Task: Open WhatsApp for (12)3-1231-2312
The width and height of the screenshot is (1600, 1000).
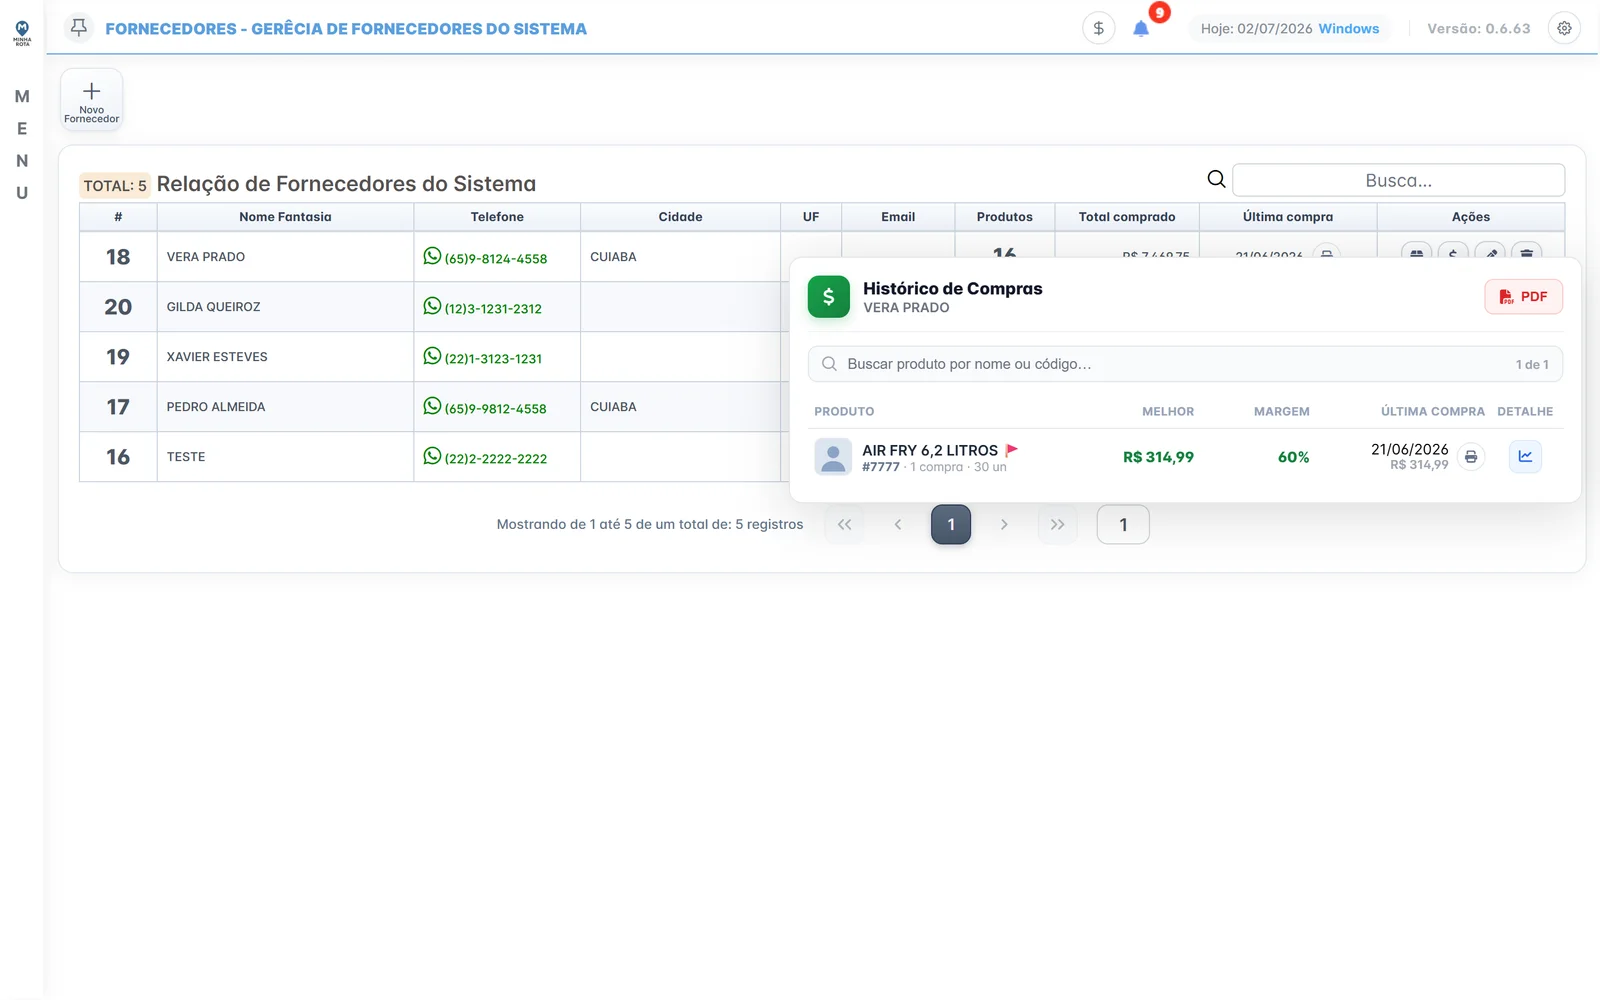Action: [432, 306]
